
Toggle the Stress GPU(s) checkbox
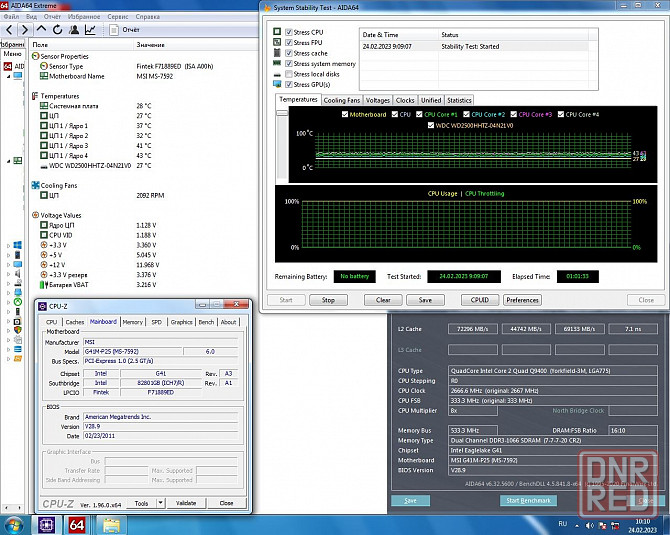tap(289, 84)
